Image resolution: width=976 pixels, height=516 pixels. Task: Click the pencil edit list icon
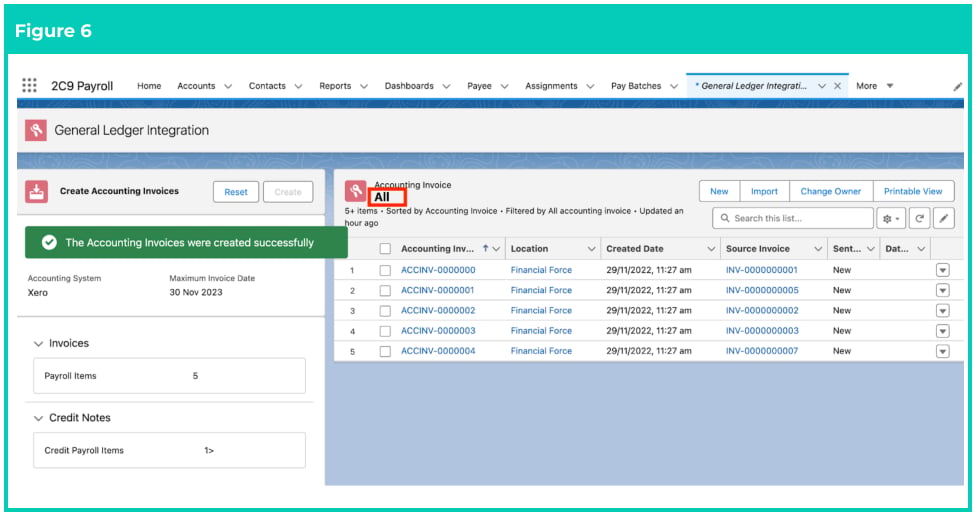click(944, 218)
